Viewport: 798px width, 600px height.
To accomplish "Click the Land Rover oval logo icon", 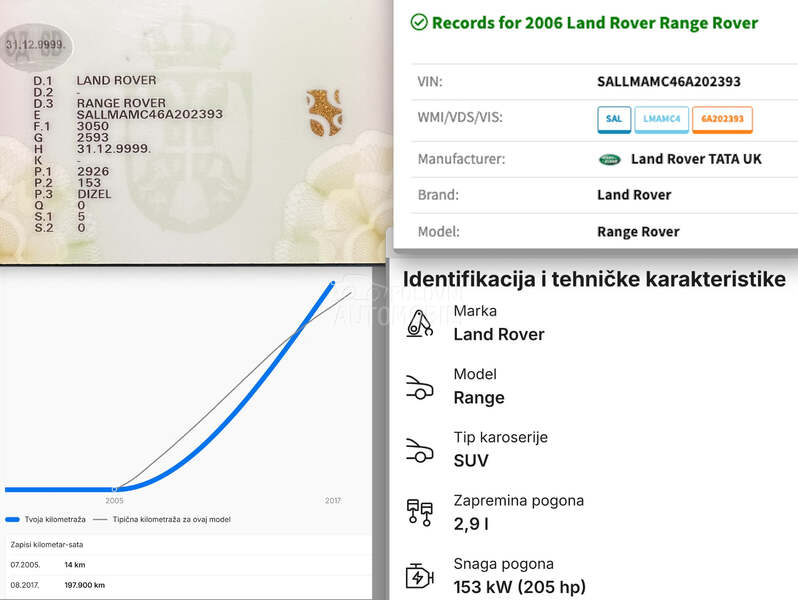I will click(x=609, y=159).
